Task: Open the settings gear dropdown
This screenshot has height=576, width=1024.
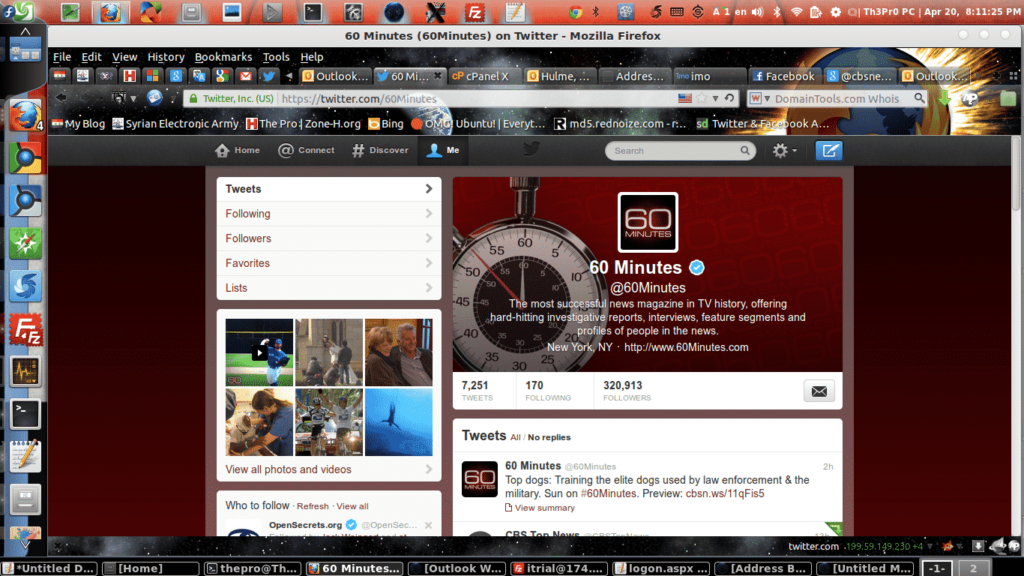Action: [x=784, y=151]
